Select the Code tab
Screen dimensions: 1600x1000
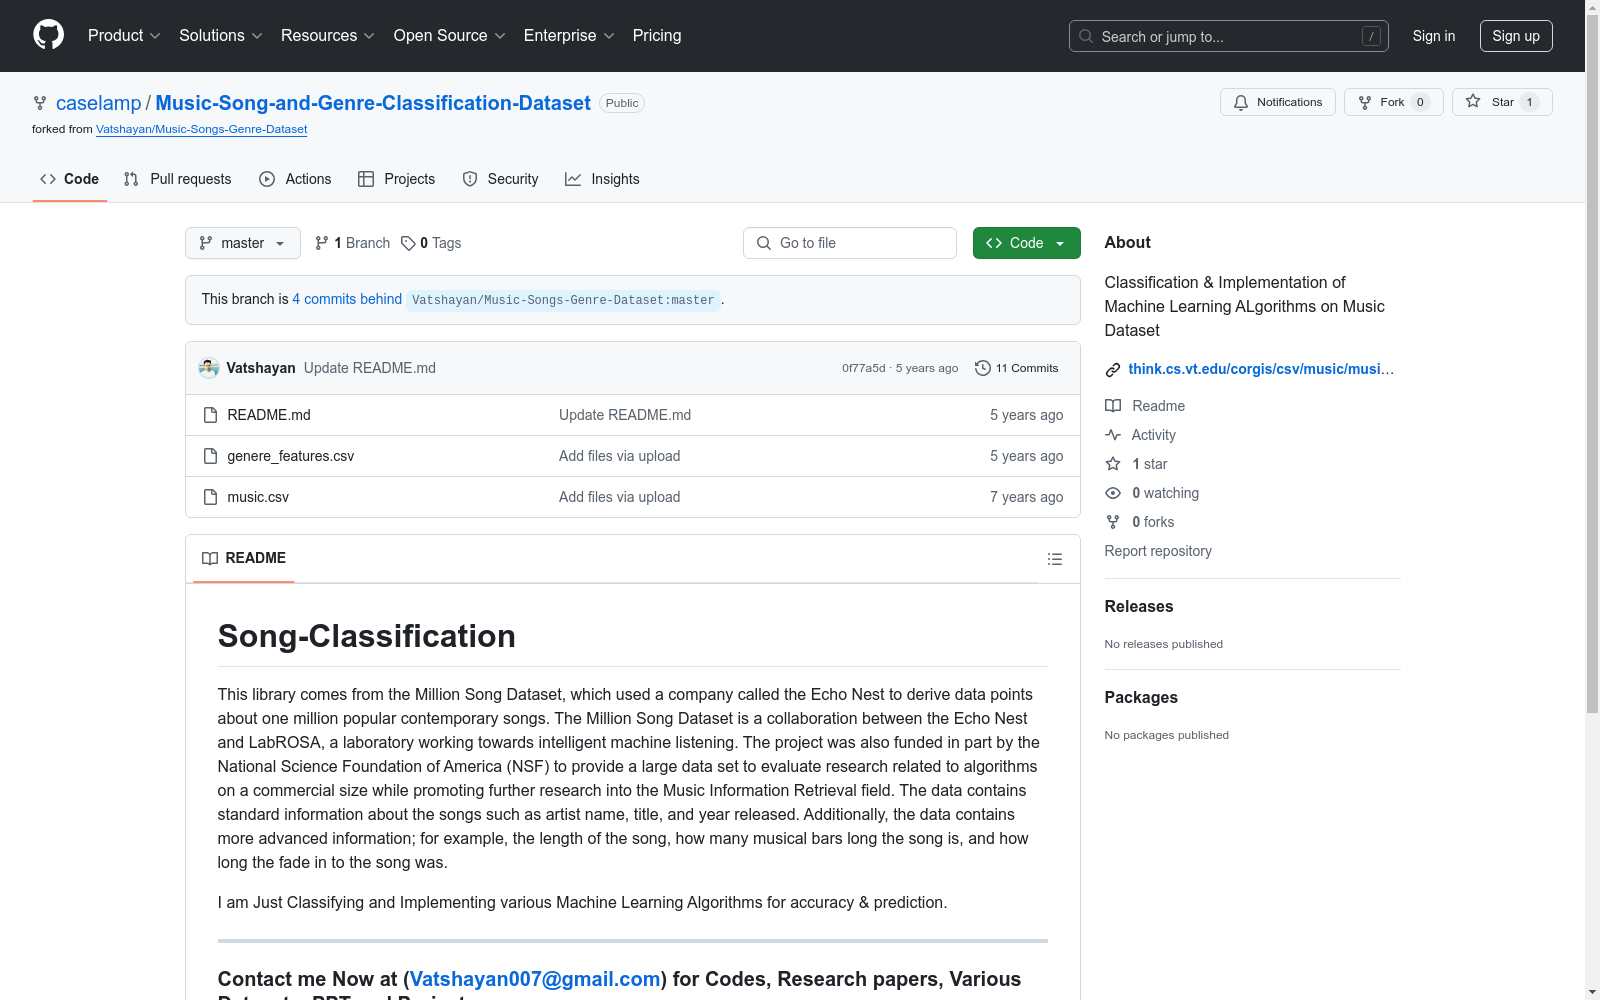coord(70,179)
